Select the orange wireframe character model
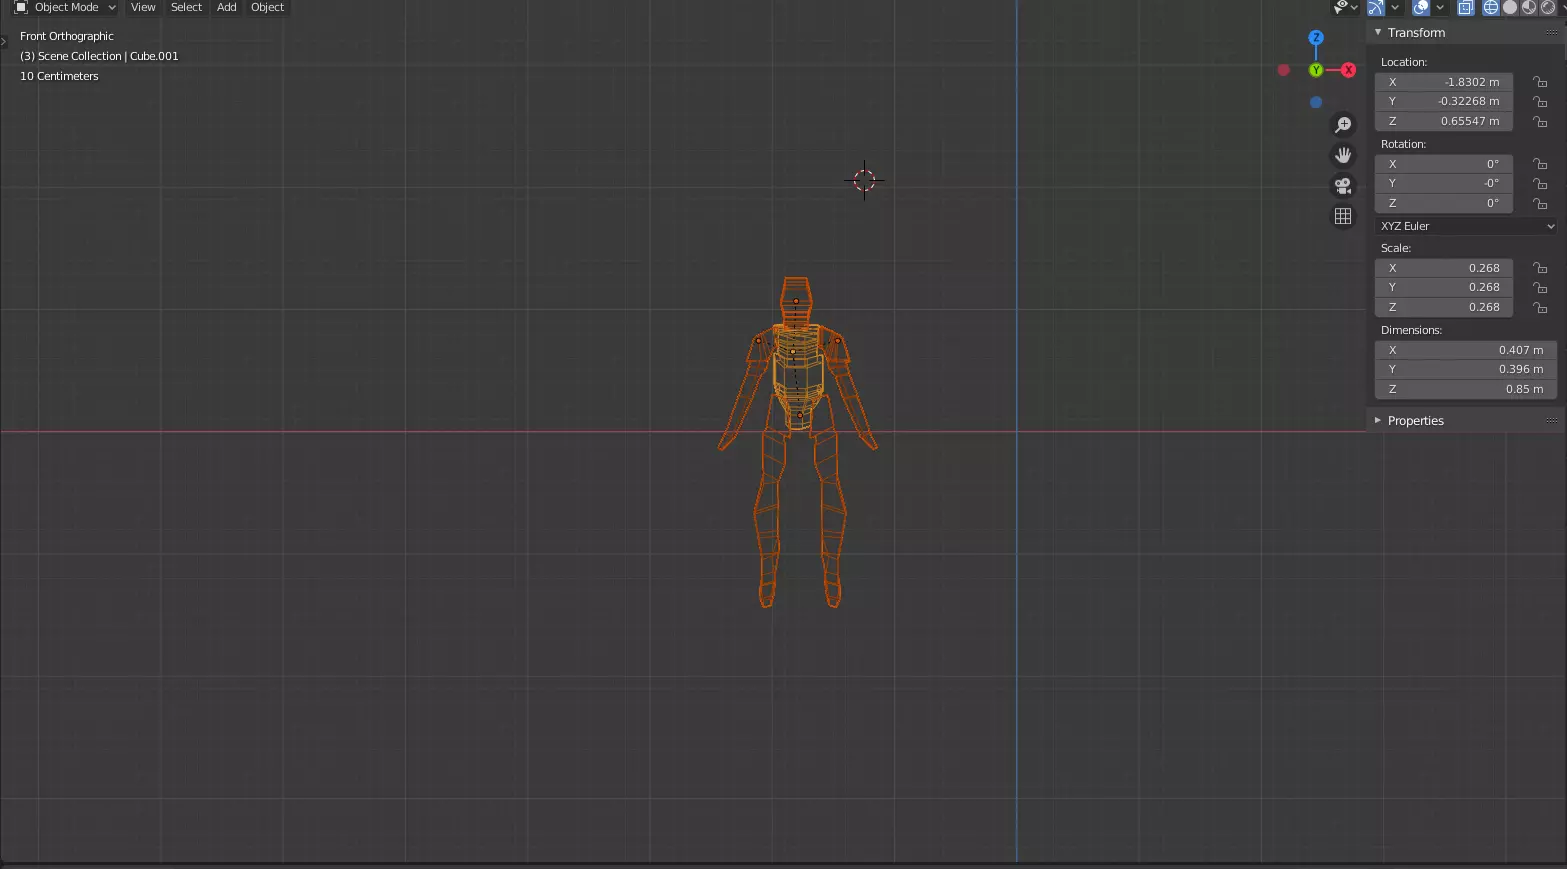 click(x=797, y=442)
